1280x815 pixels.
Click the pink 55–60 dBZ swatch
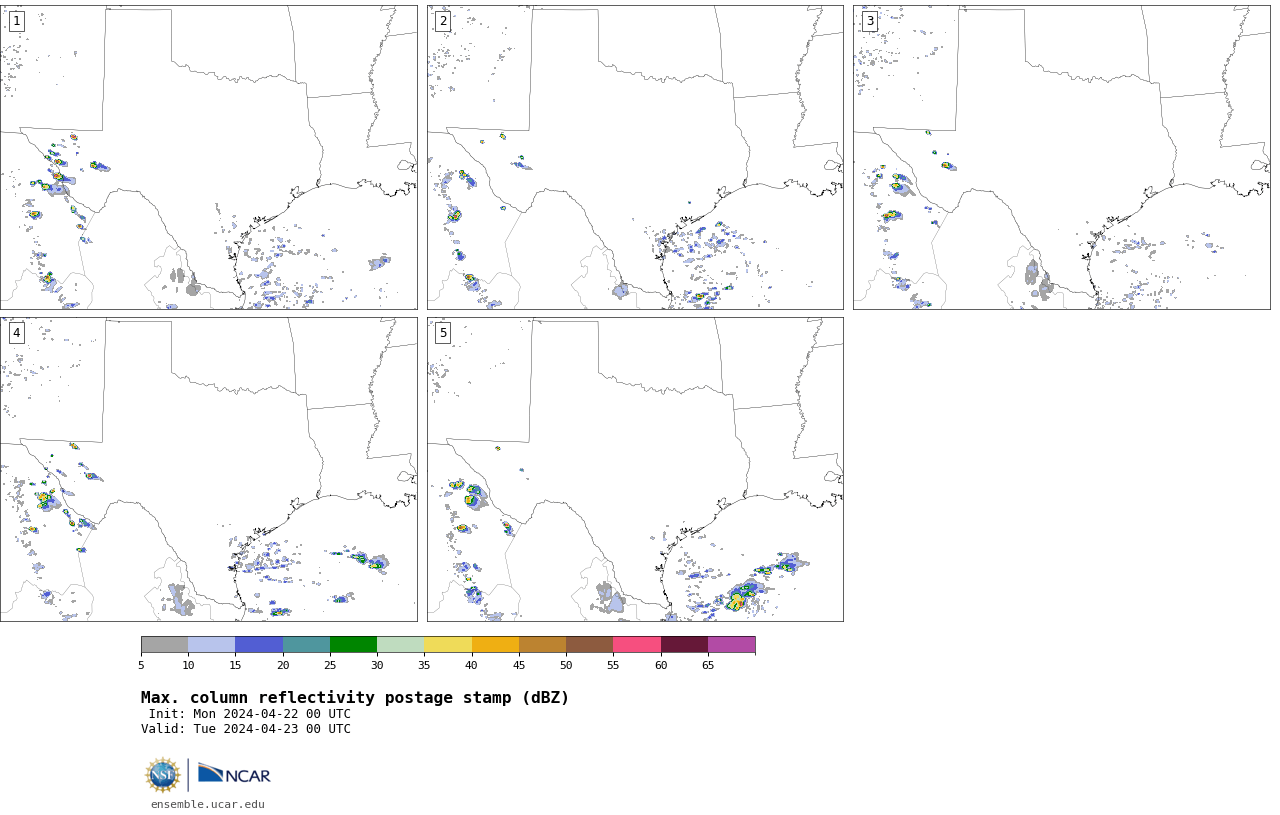(x=637, y=644)
